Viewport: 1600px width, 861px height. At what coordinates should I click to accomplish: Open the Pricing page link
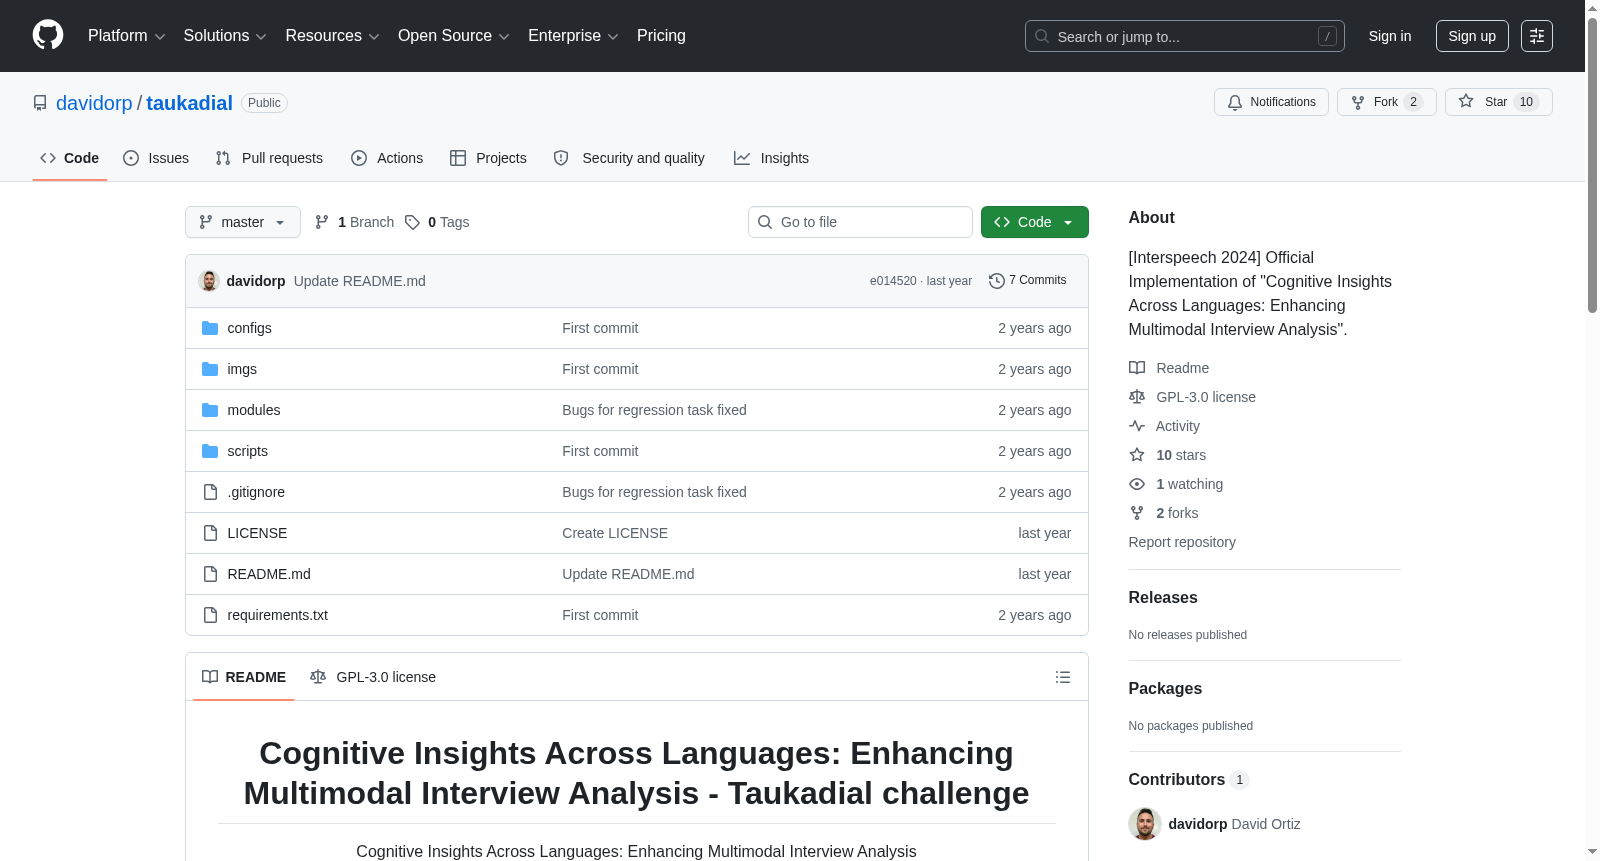coord(661,36)
